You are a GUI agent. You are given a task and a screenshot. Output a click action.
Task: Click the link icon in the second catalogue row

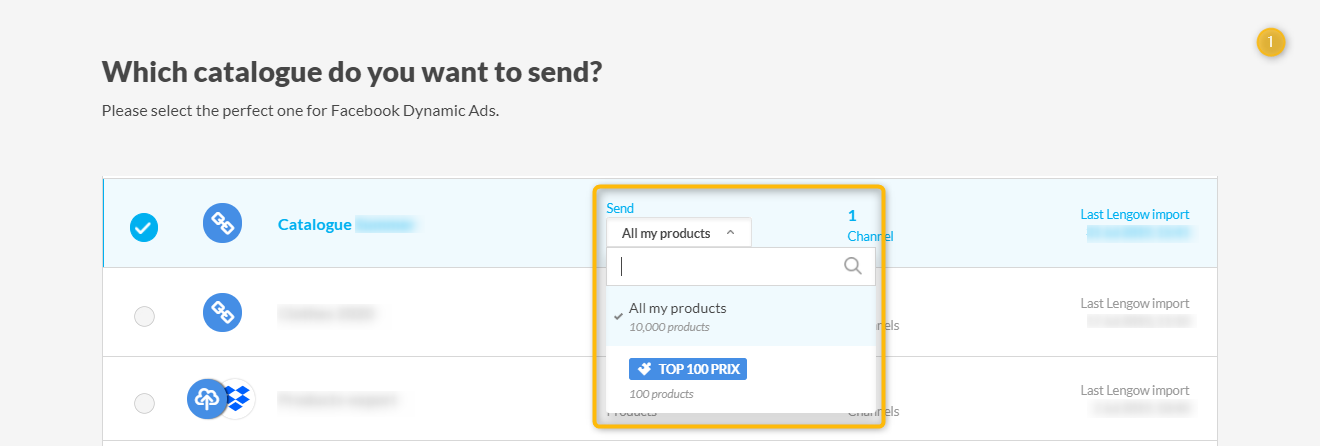pyautogui.click(x=222, y=313)
